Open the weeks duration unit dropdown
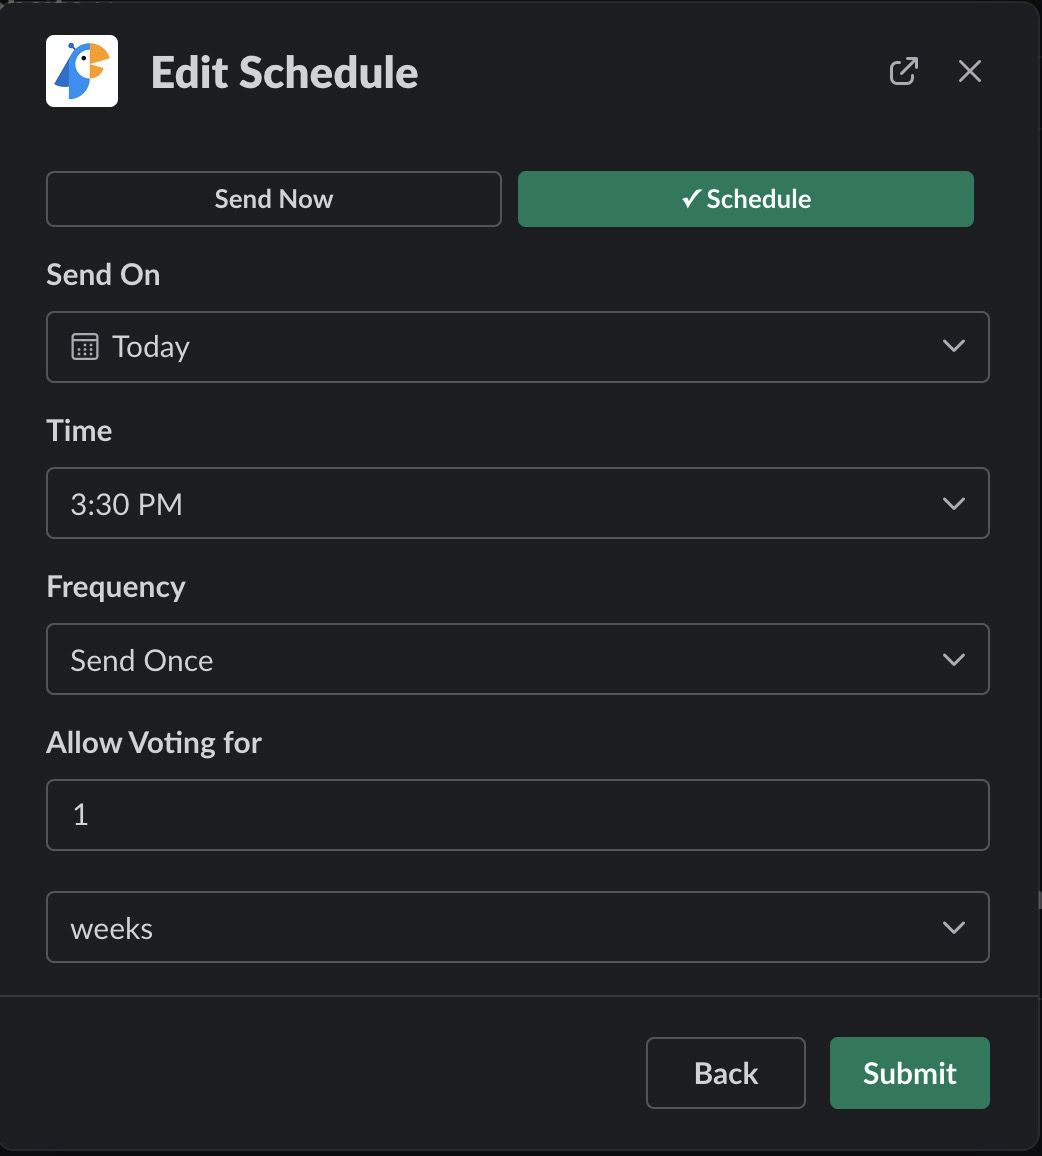The width and height of the screenshot is (1042, 1156). [517, 927]
